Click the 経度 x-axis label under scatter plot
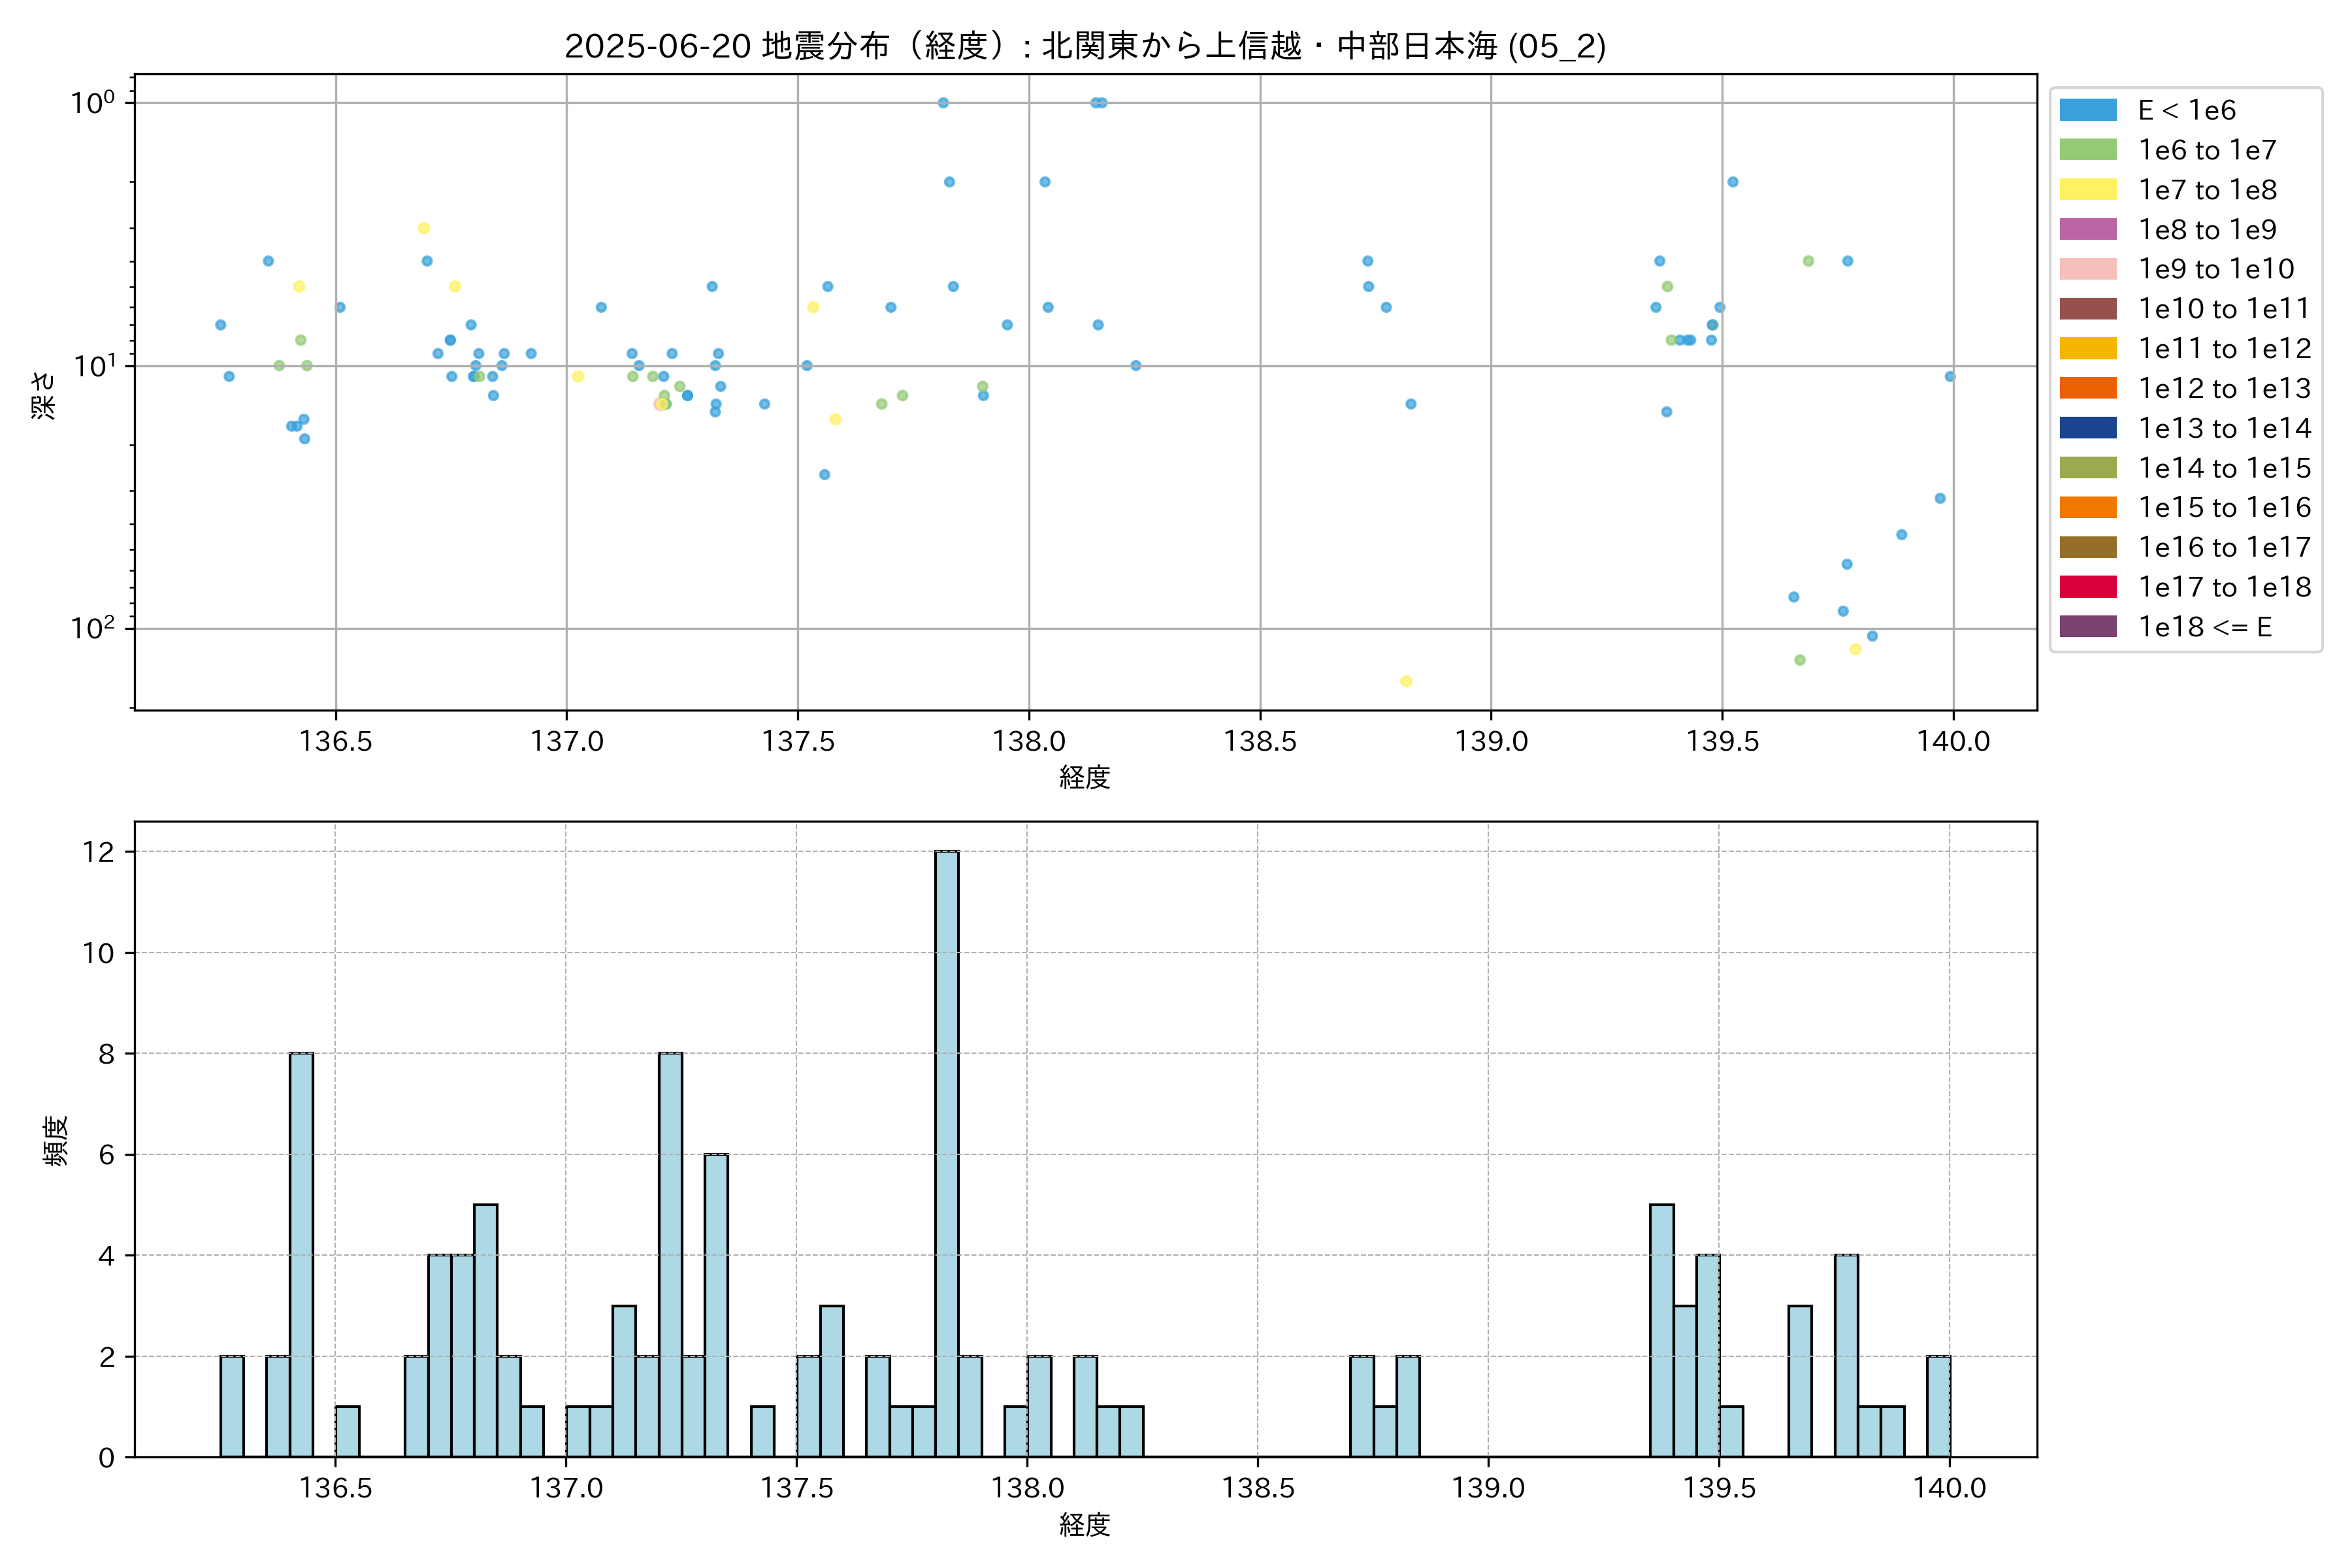This screenshot has height=1568, width=2352. click(x=1085, y=777)
